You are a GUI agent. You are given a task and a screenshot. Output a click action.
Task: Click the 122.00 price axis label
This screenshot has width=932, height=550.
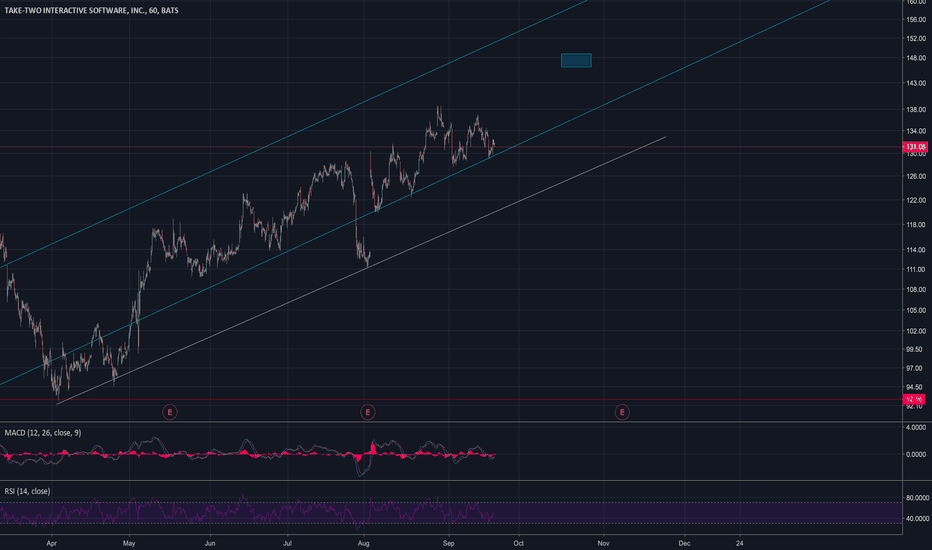(x=916, y=200)
